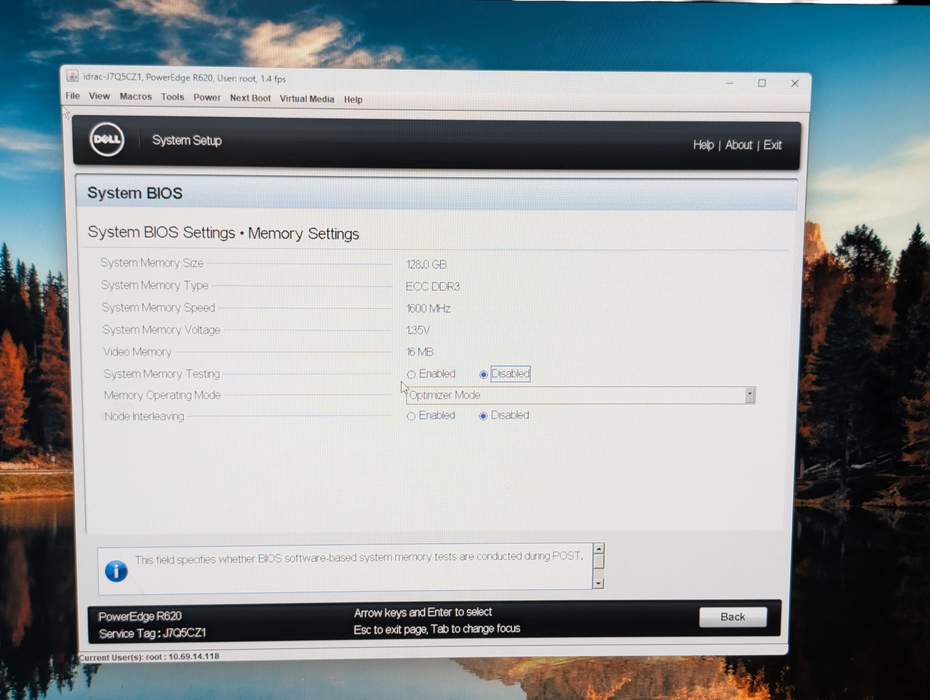
Task: Open the View menu
Action: point(99,96)
